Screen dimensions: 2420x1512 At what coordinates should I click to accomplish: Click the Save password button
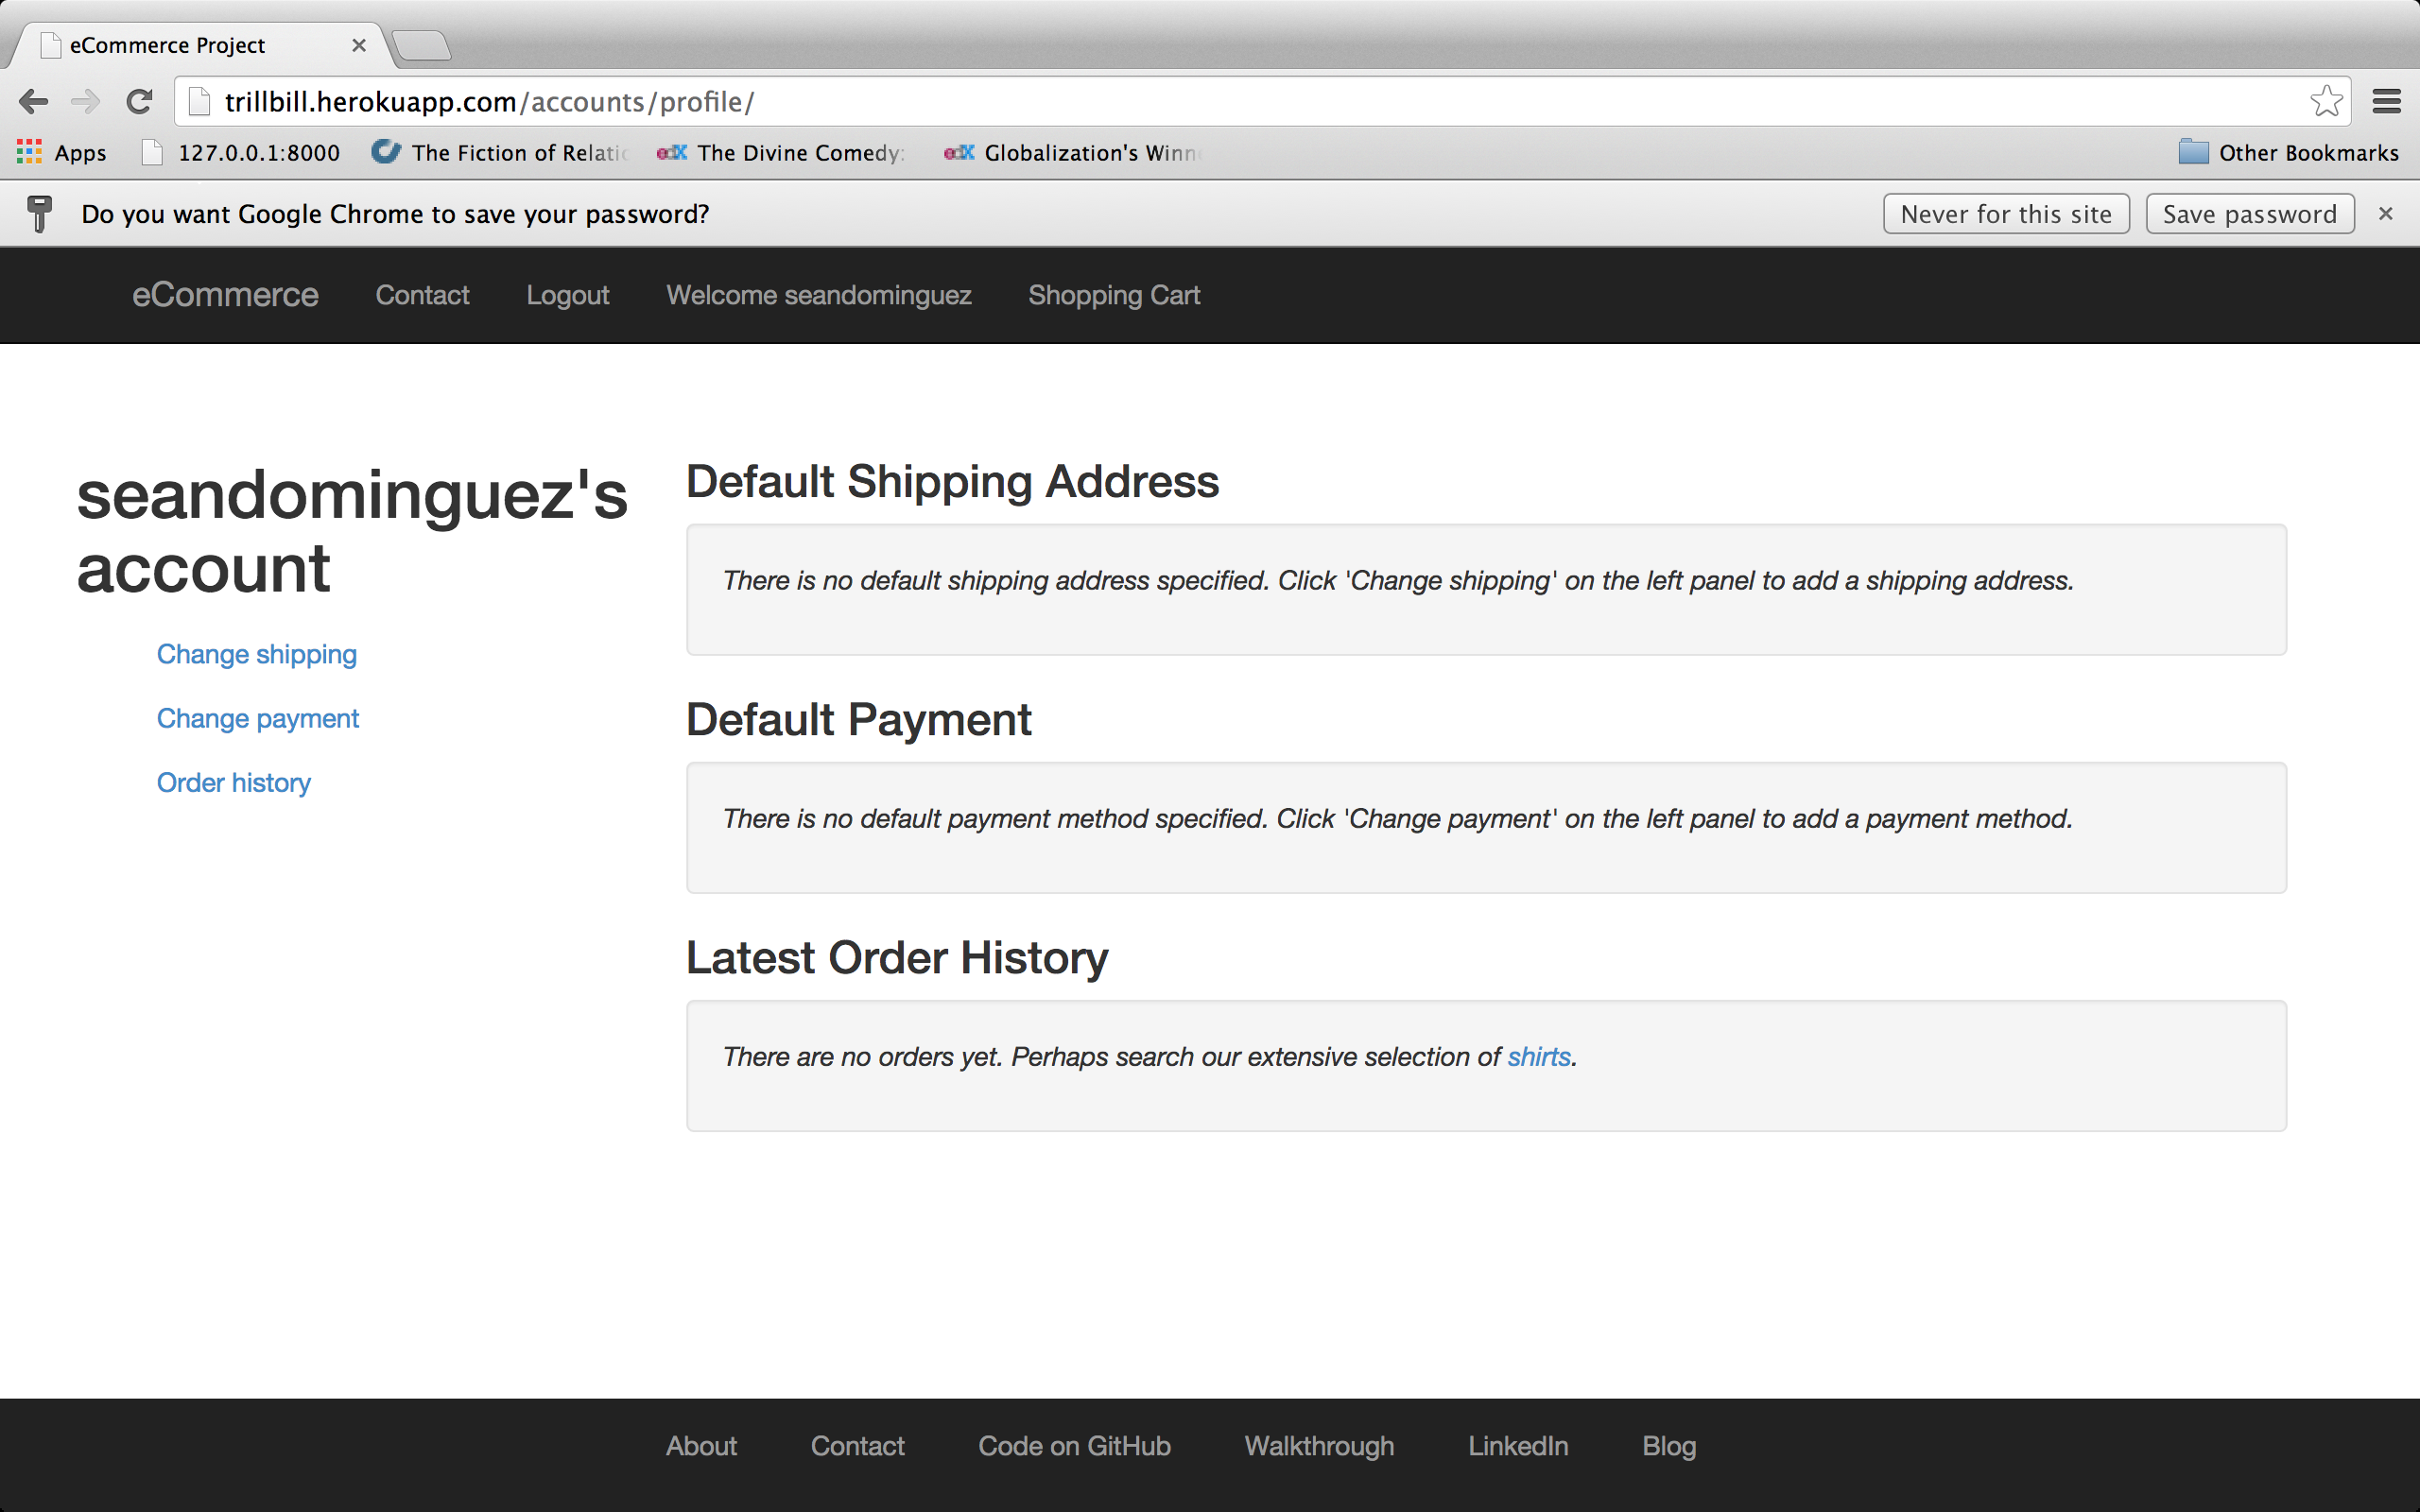point(2249,214)
